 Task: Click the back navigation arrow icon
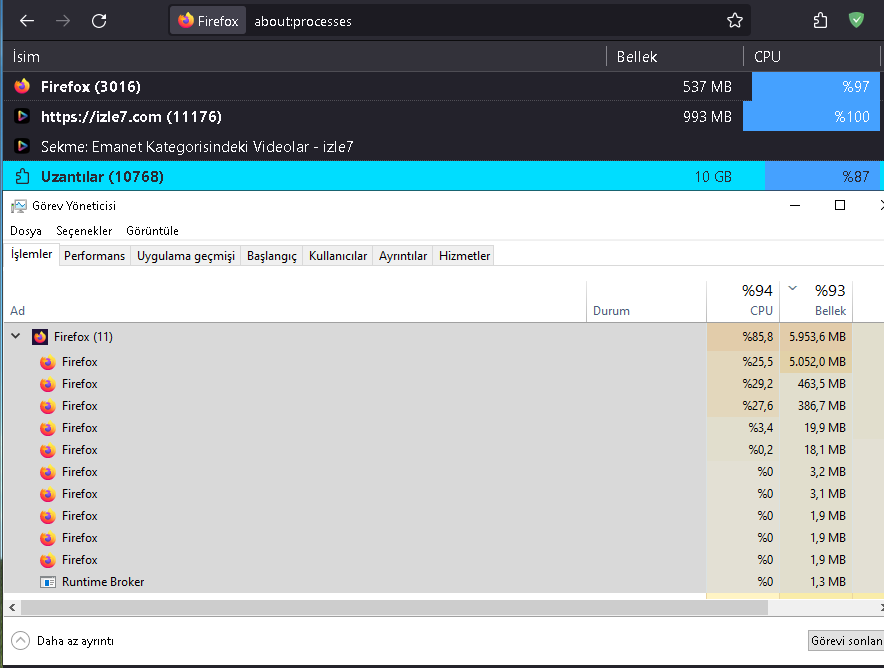pyautogui.click(x=26, y=20)
